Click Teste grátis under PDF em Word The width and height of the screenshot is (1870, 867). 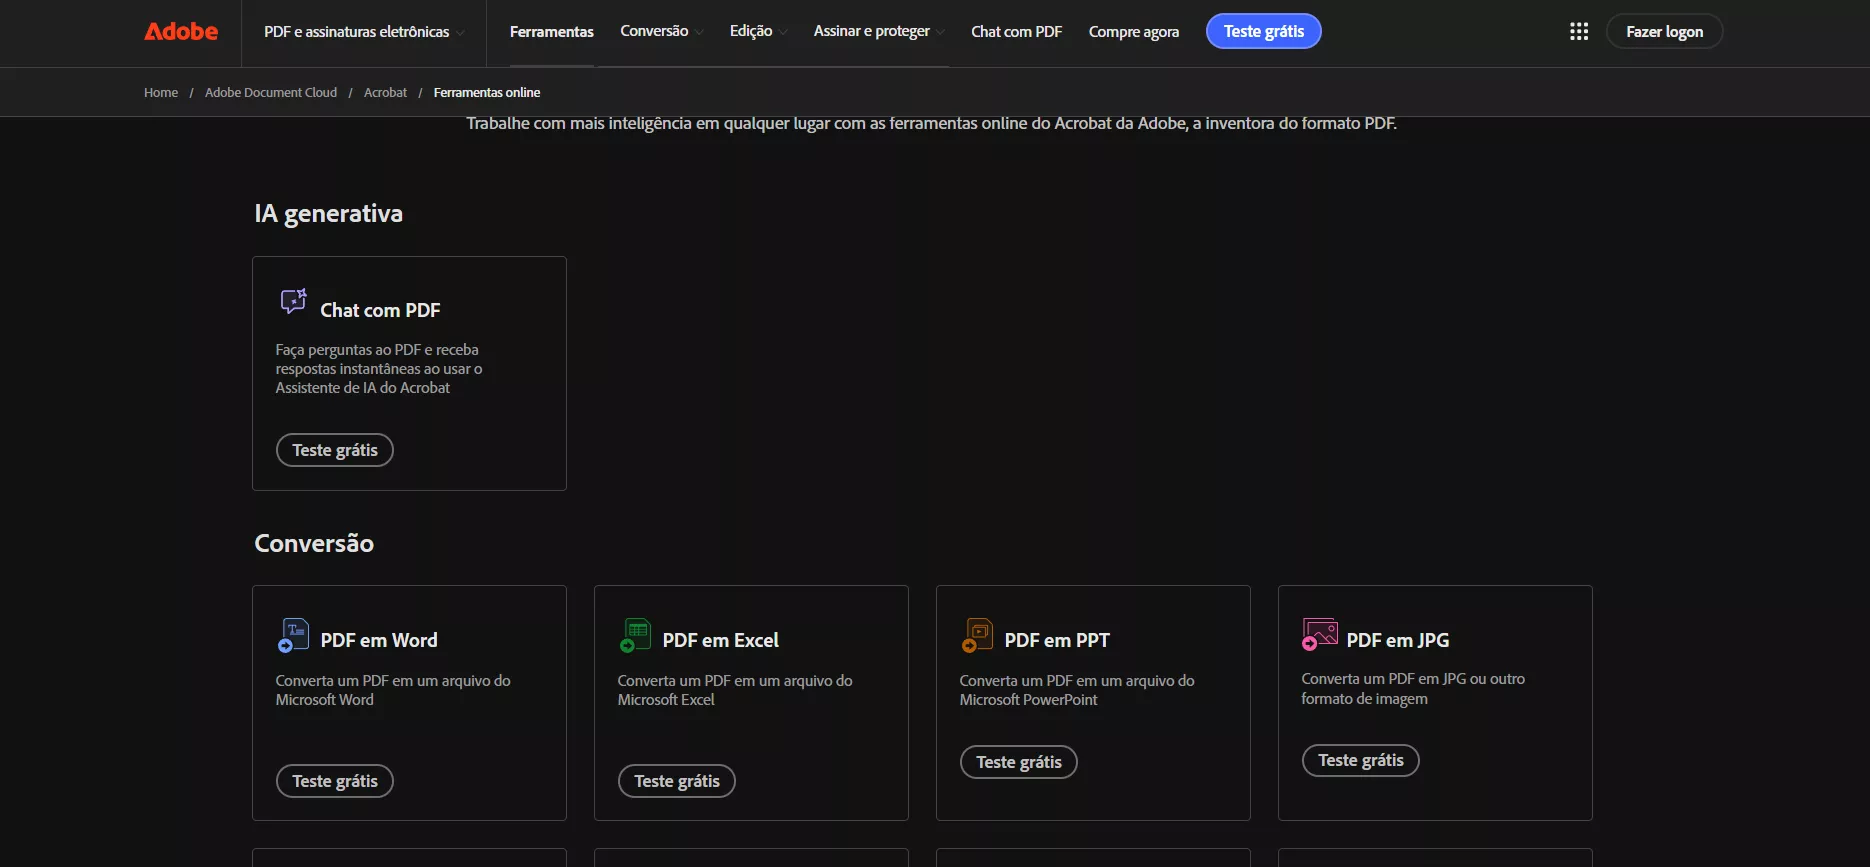pyautogui.click(x=335, y=781)
